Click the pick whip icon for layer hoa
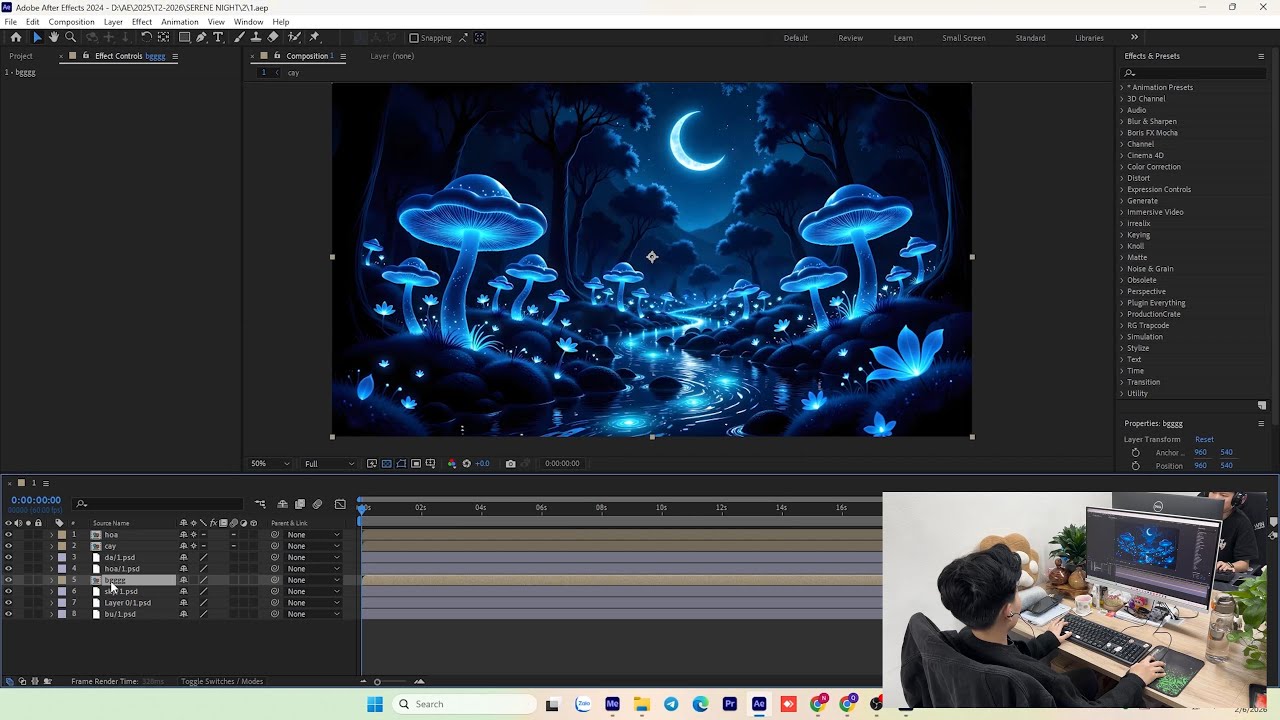 pyautogui.click(x=275, y=535)
